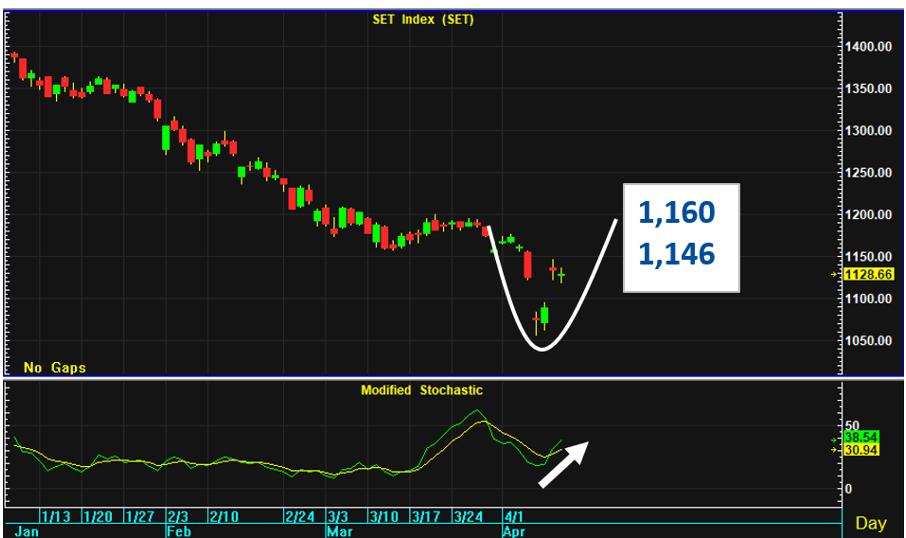The height and width of the screenshot is (538, 906).
Task: Click the 1350.00 price axis label
Action: (x=868, y=89)
